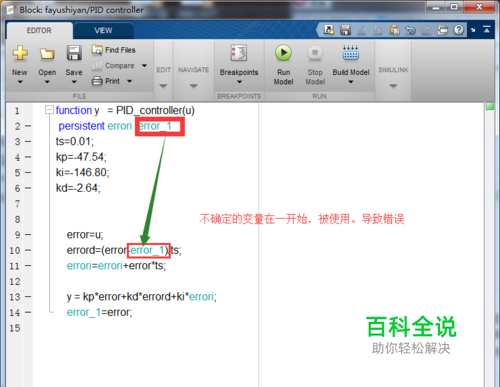The height and width of the screenshot is (387, 500).
Task: Click the green code analyzer status indicator
Action: pyautogui.click(x=490, y=106)
